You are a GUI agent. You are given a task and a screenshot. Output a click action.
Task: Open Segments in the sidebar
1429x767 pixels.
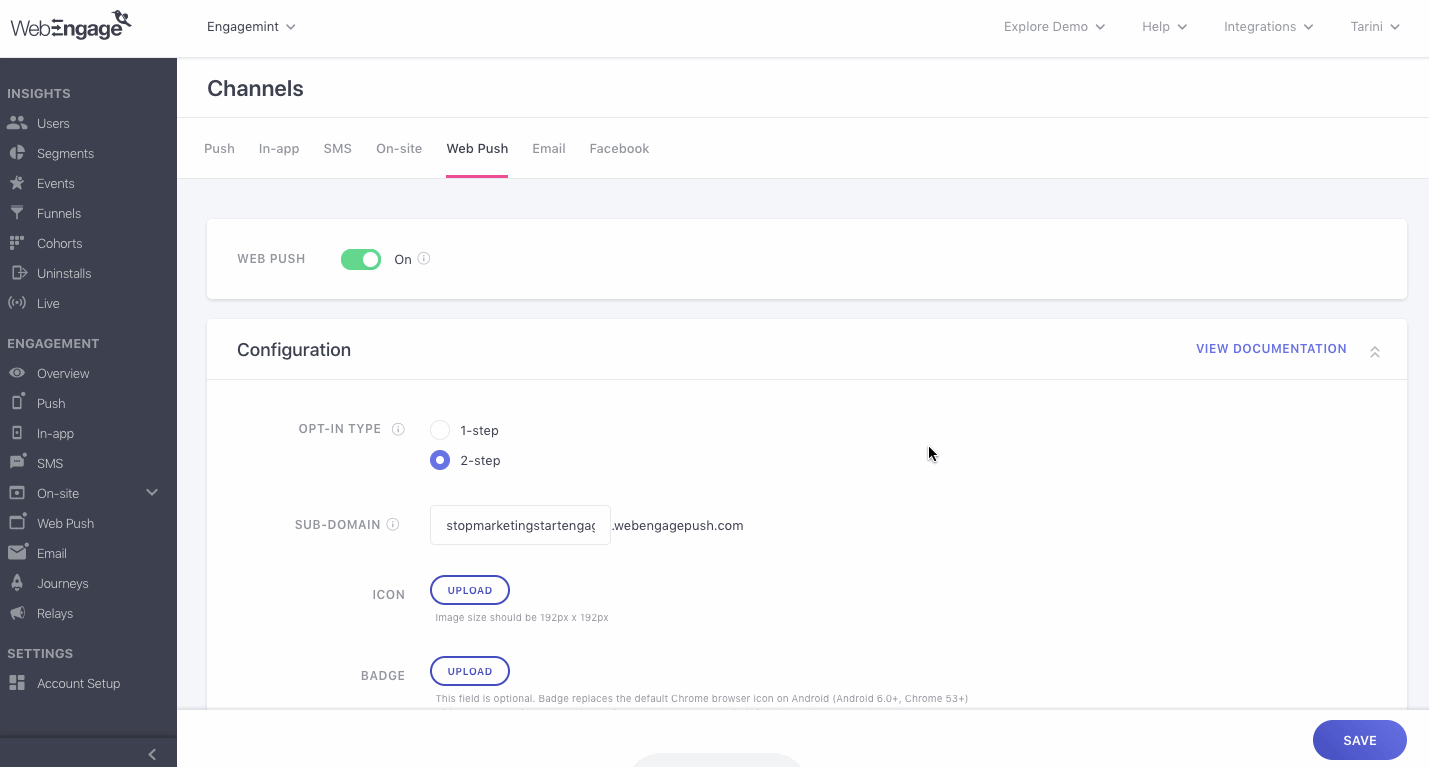pos(65,153)
